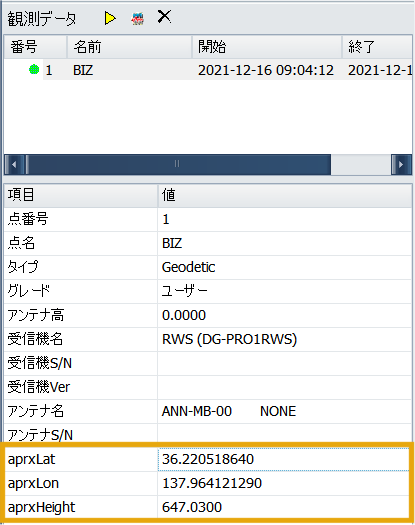The image size is (415, 525).
Task: Click the empty 受信機Ver value field
Action: [x=284, y=387]
